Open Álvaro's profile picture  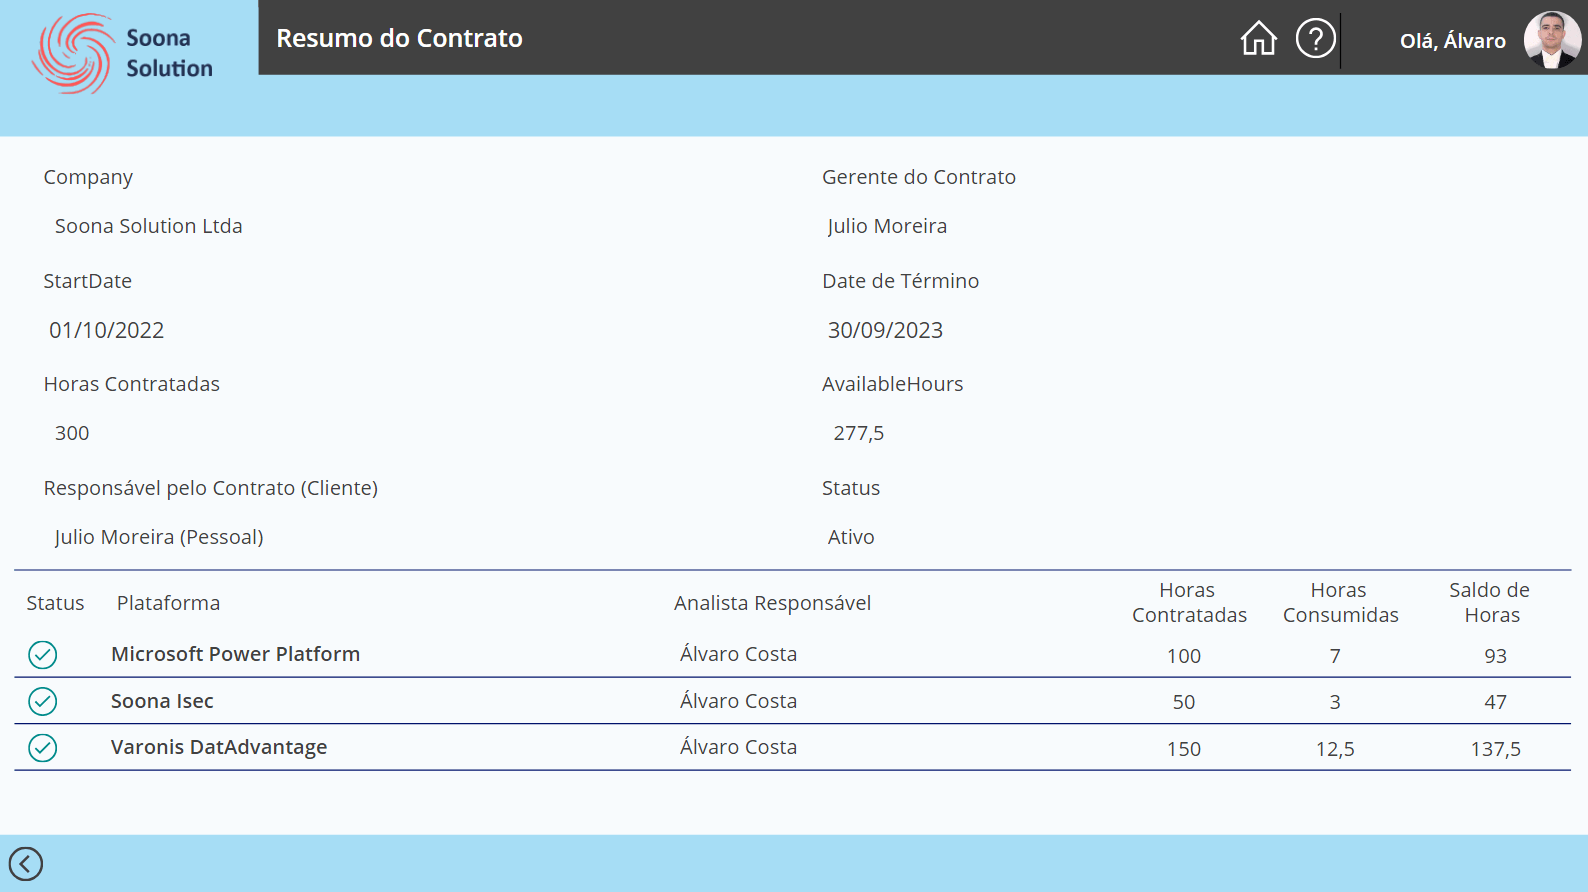click(1552, 40)
